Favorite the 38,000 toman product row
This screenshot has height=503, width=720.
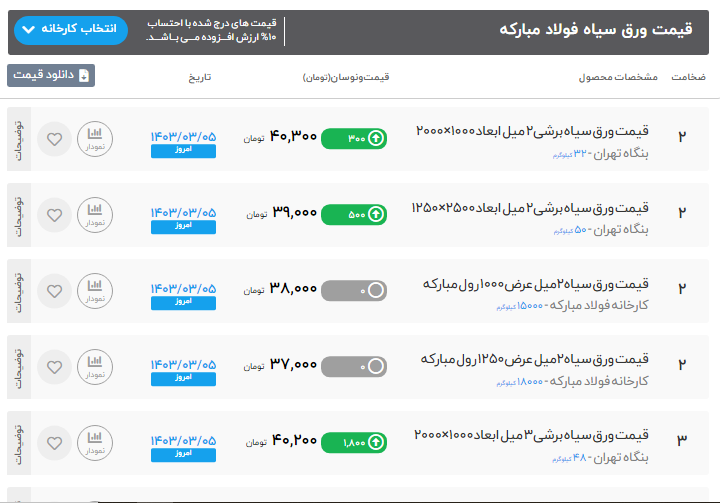55,290
